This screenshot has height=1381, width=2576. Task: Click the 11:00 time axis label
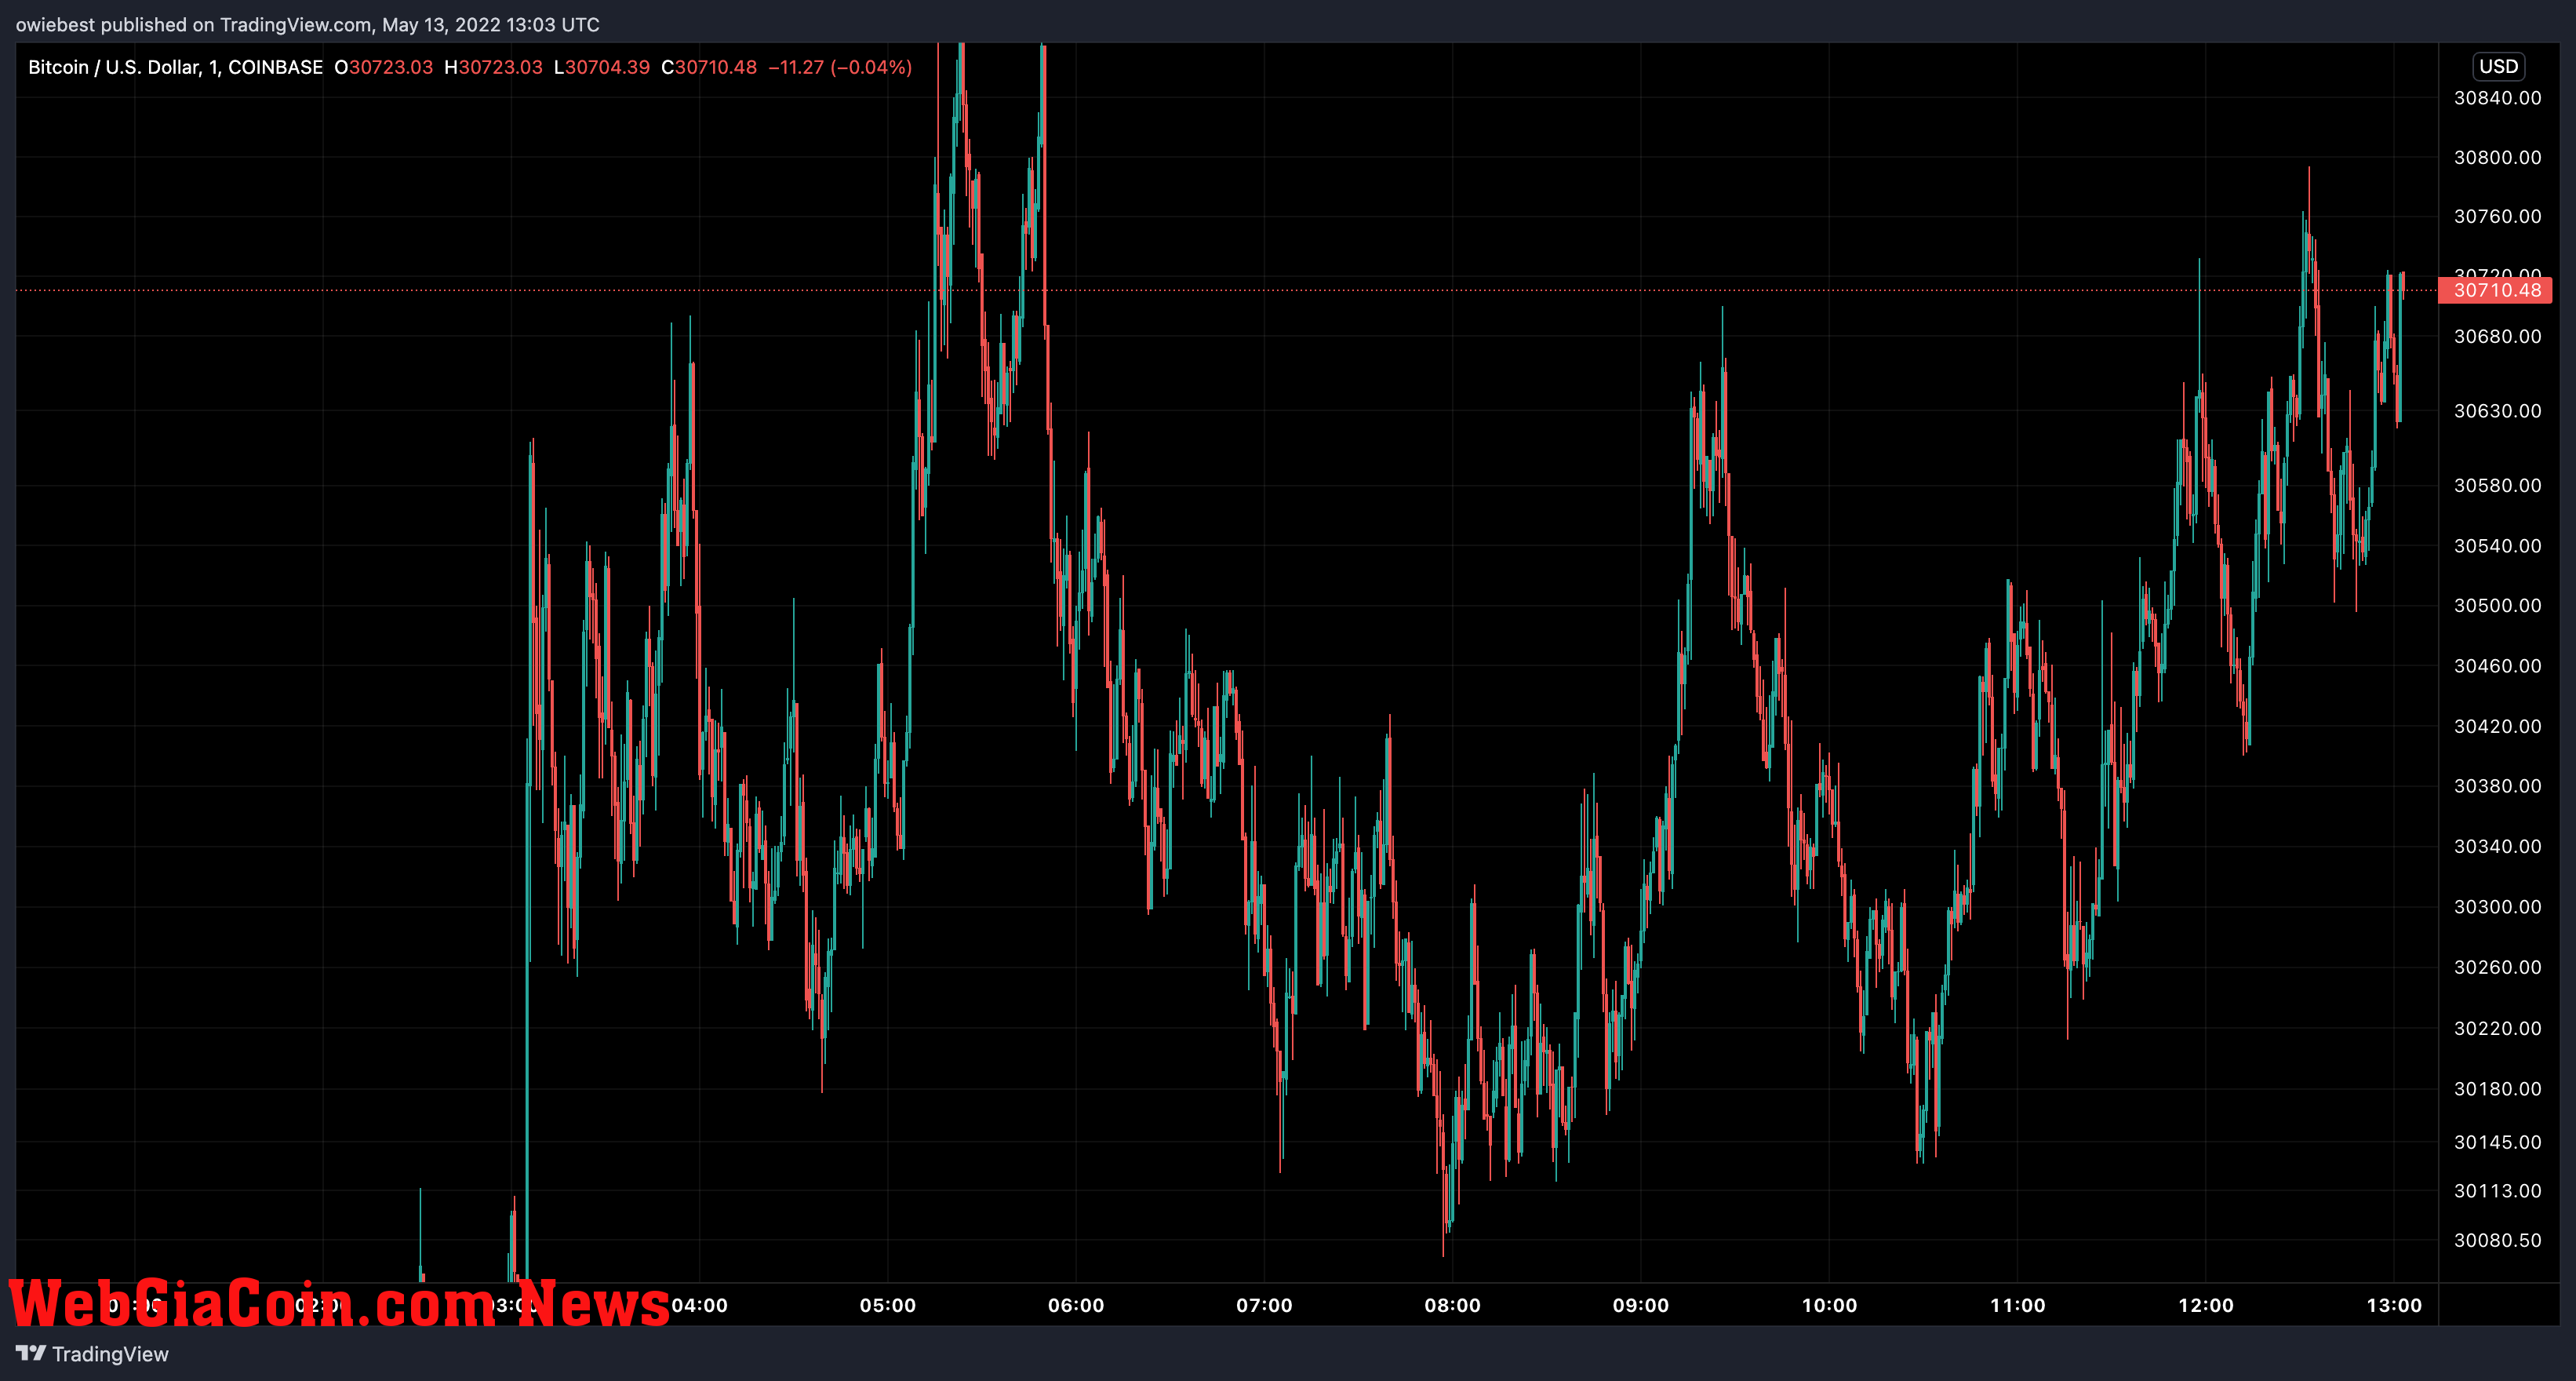tap(2017, 1305)
